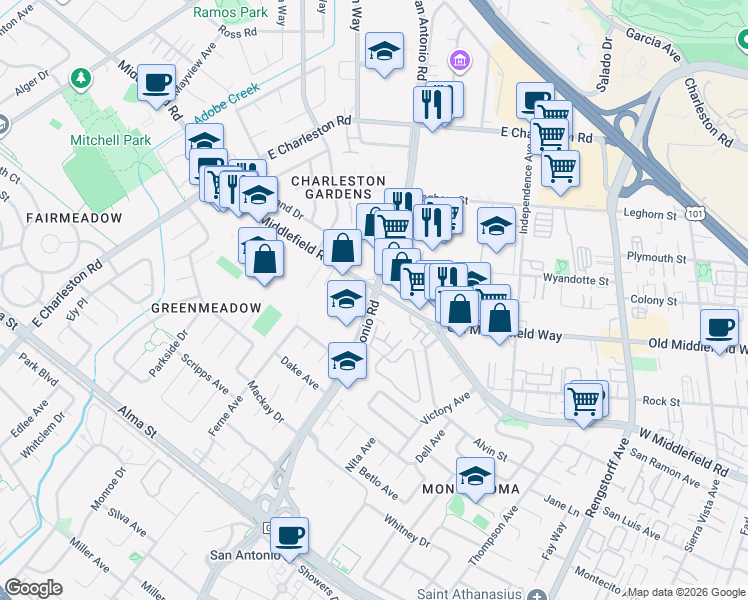This screenshot has height=600, width=748.
Task: Click the Whitney Dr label
Action: [407, 531]
